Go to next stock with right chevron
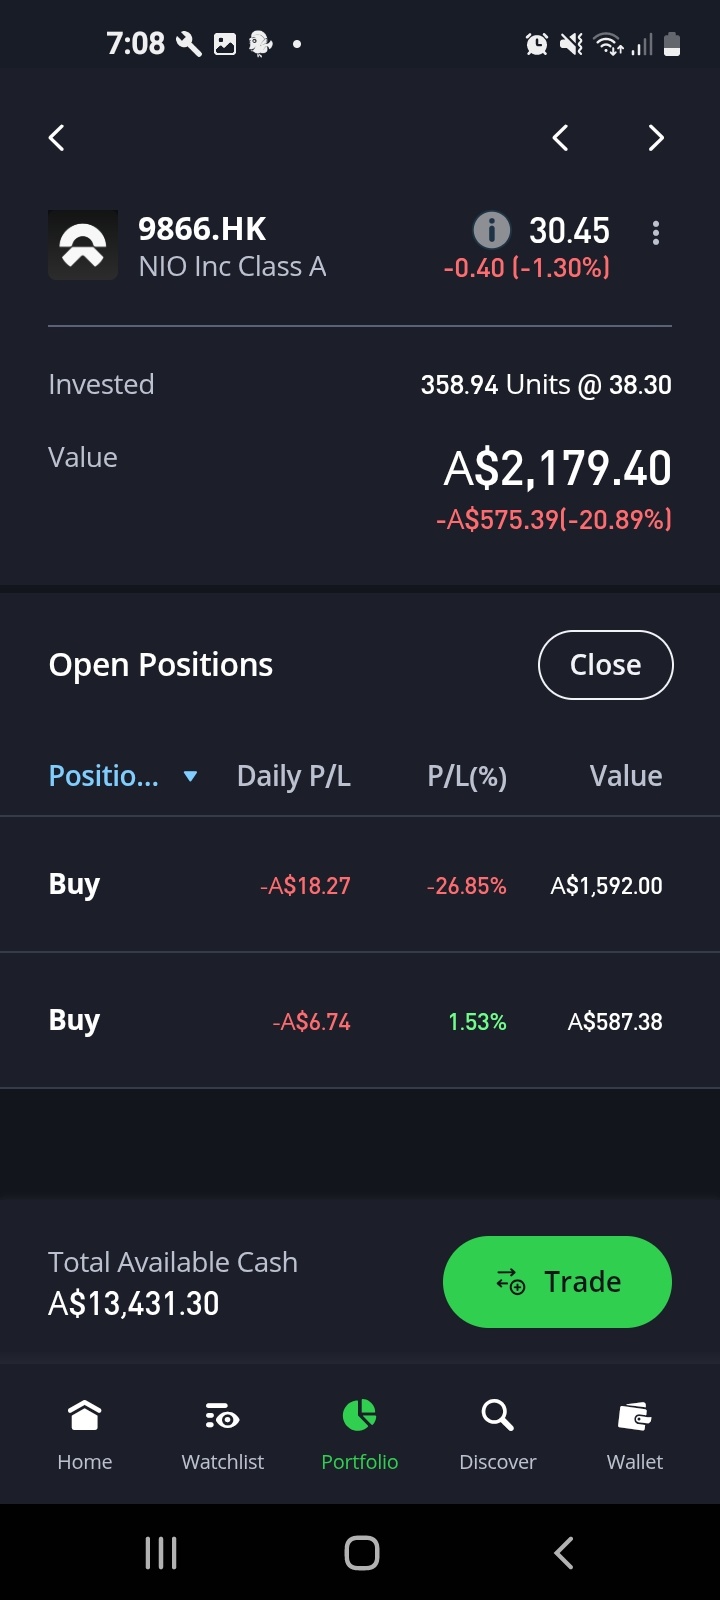The height and width of the screenshot is (1600, 720). (x=655, y=138)
